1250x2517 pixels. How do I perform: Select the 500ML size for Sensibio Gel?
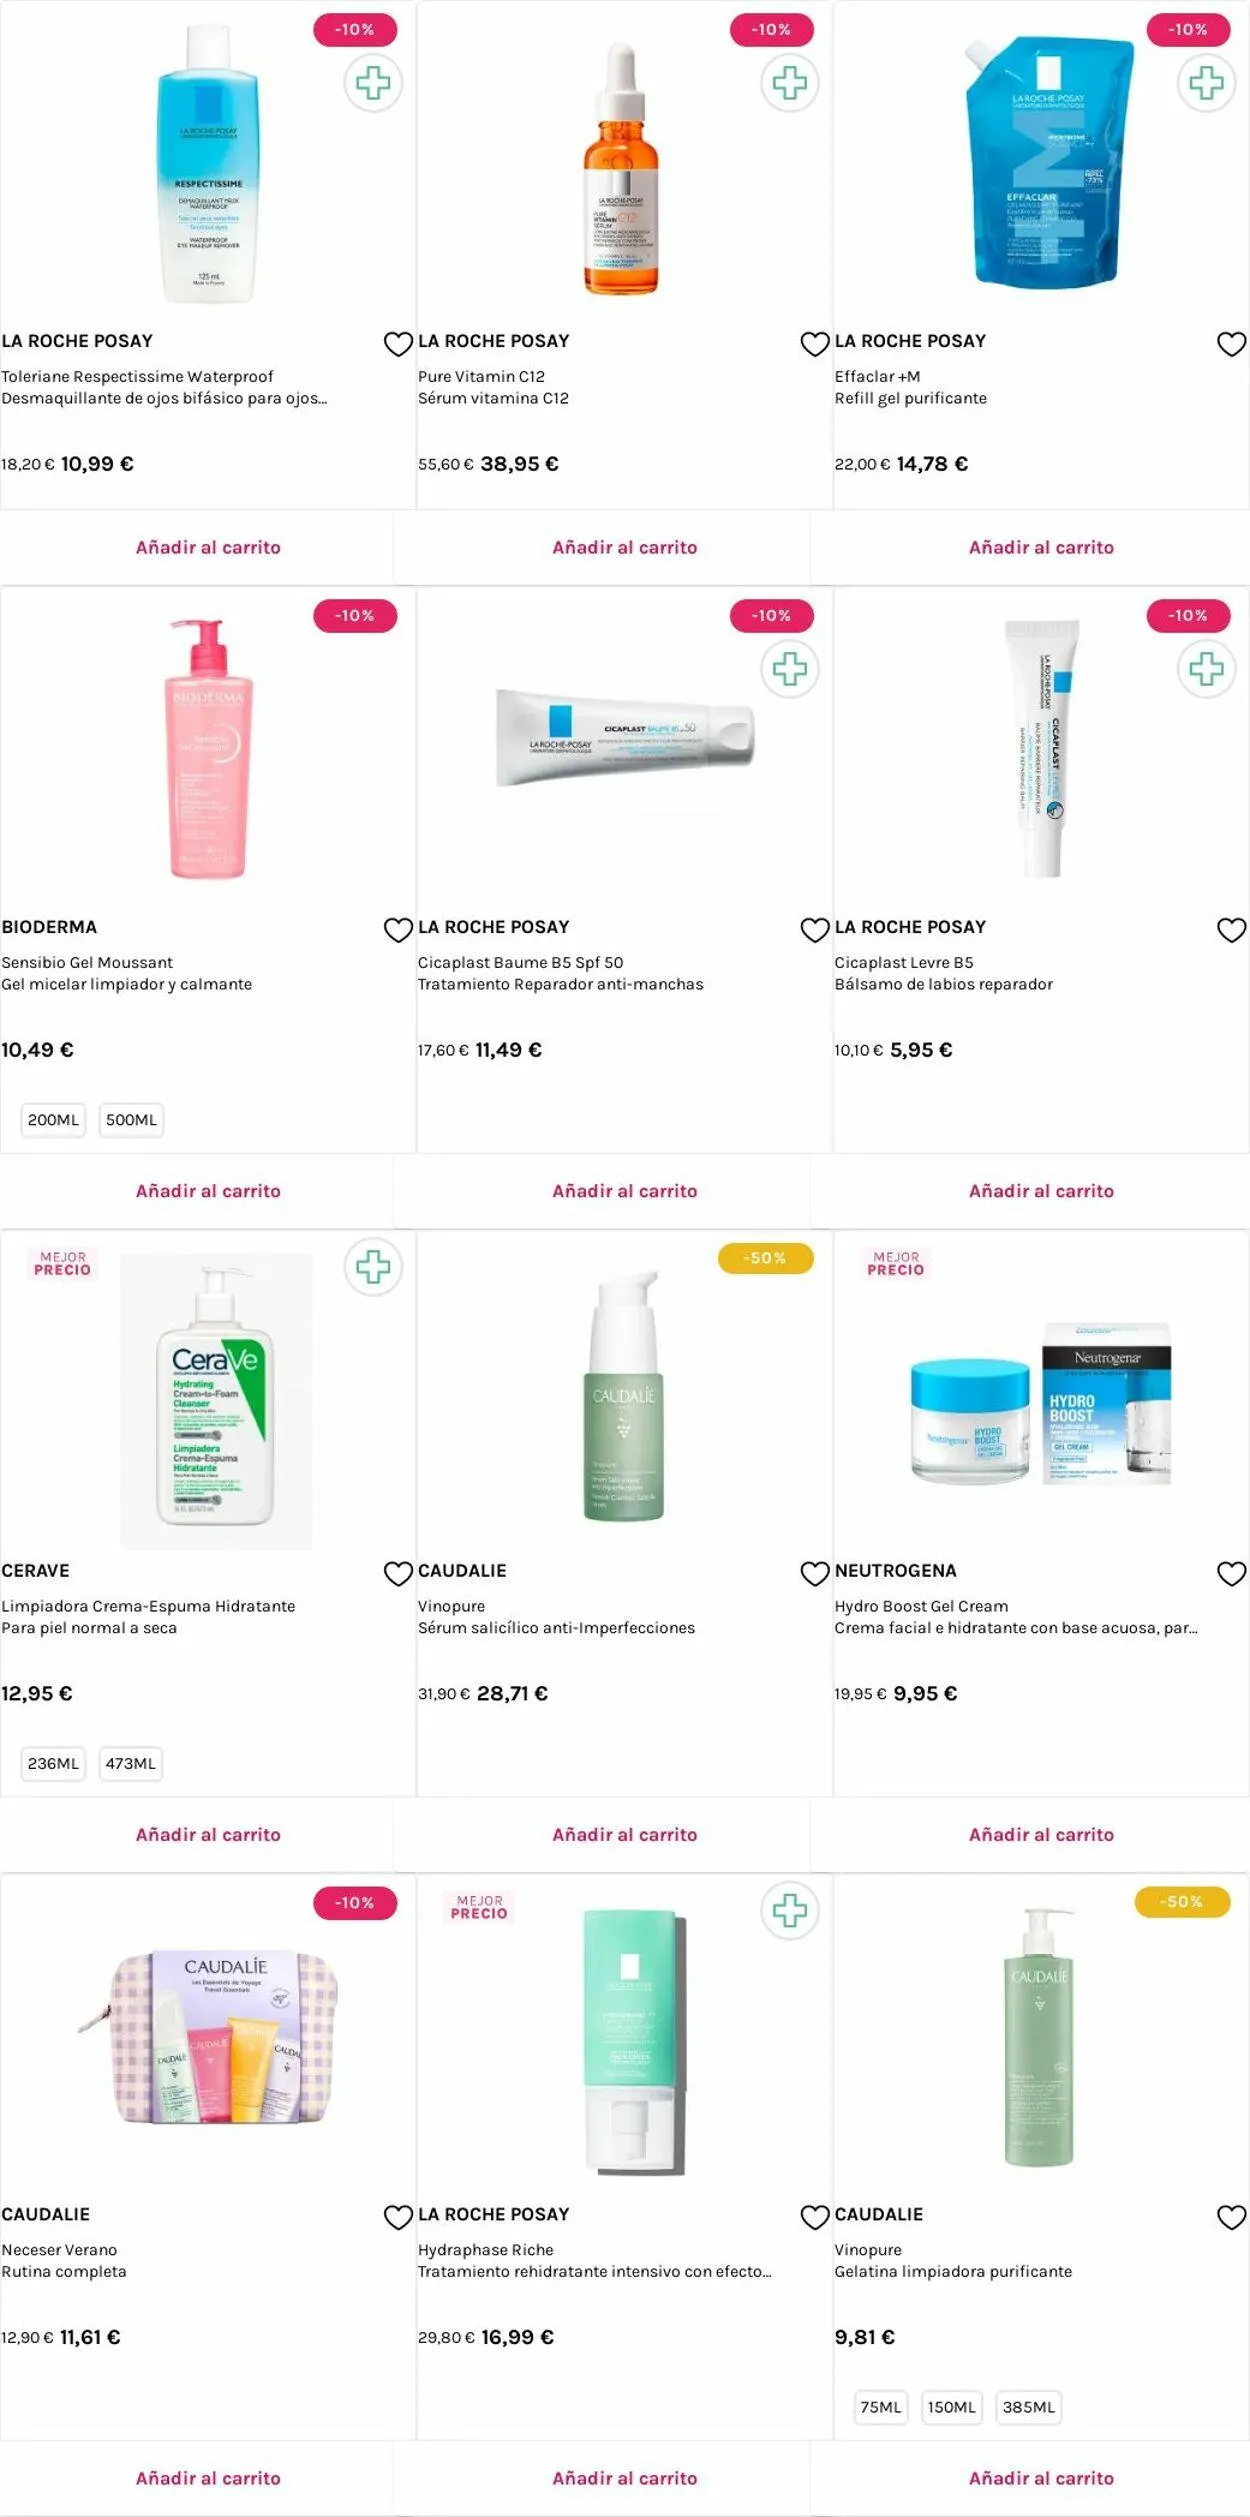click(131, 1120)
